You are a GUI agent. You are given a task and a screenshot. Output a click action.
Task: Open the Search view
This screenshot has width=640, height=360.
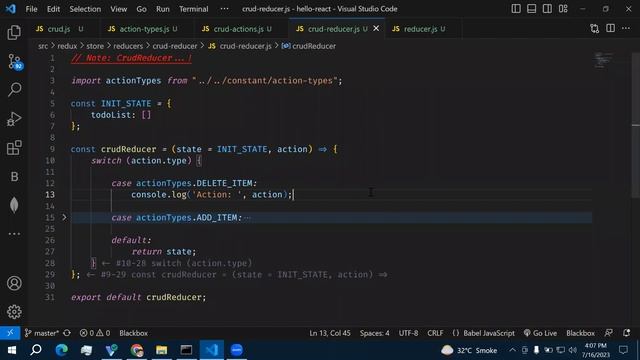pyautogui.click(x=14, y=89)
